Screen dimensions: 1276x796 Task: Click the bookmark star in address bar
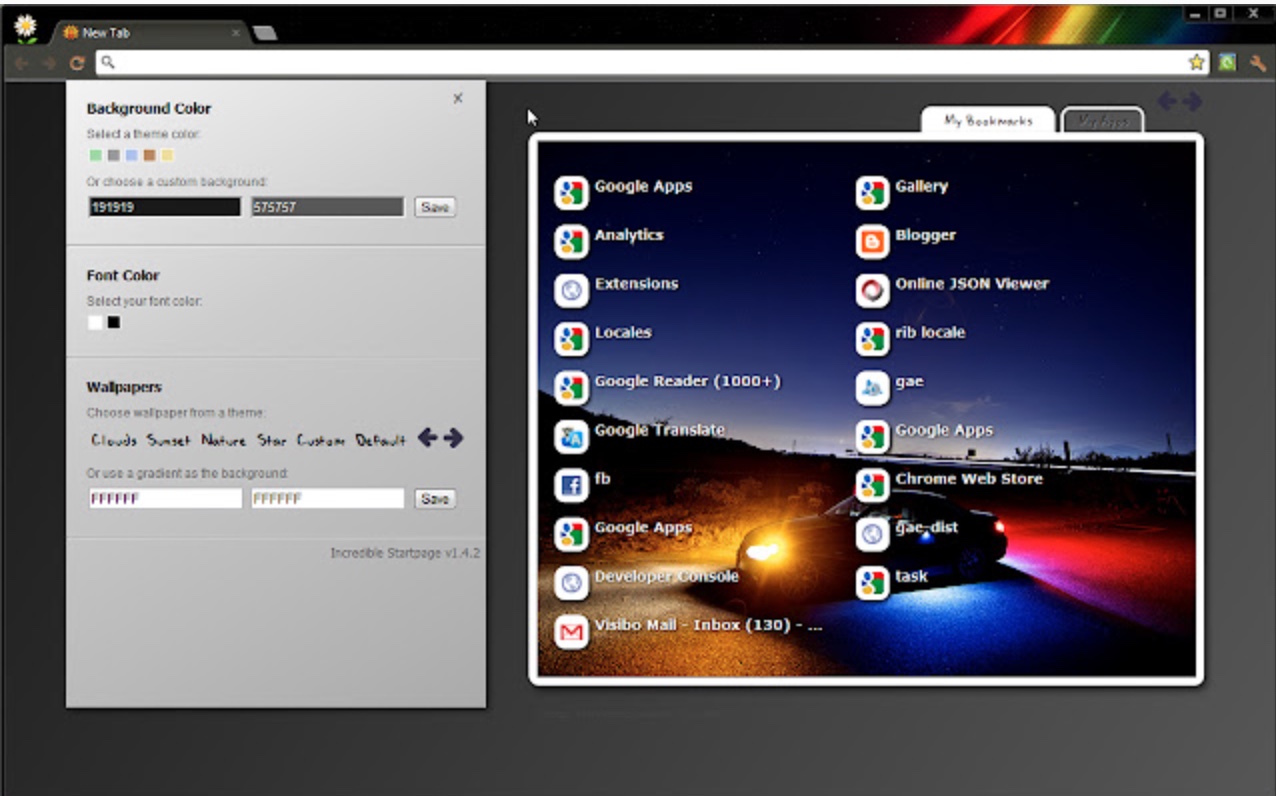click(x=1196, y=62)
